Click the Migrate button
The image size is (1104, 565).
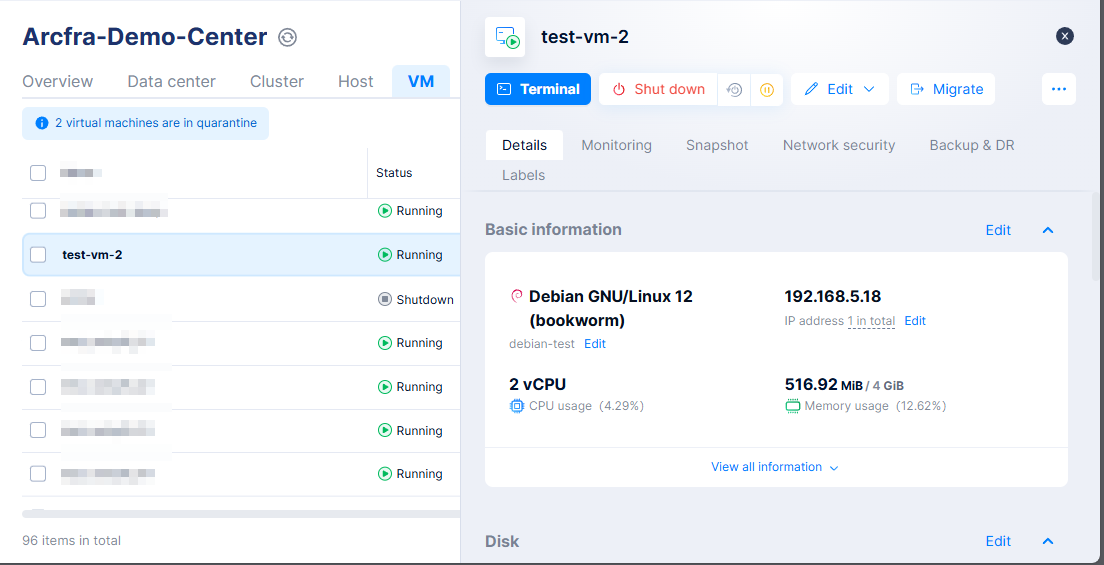coord(946,89)
